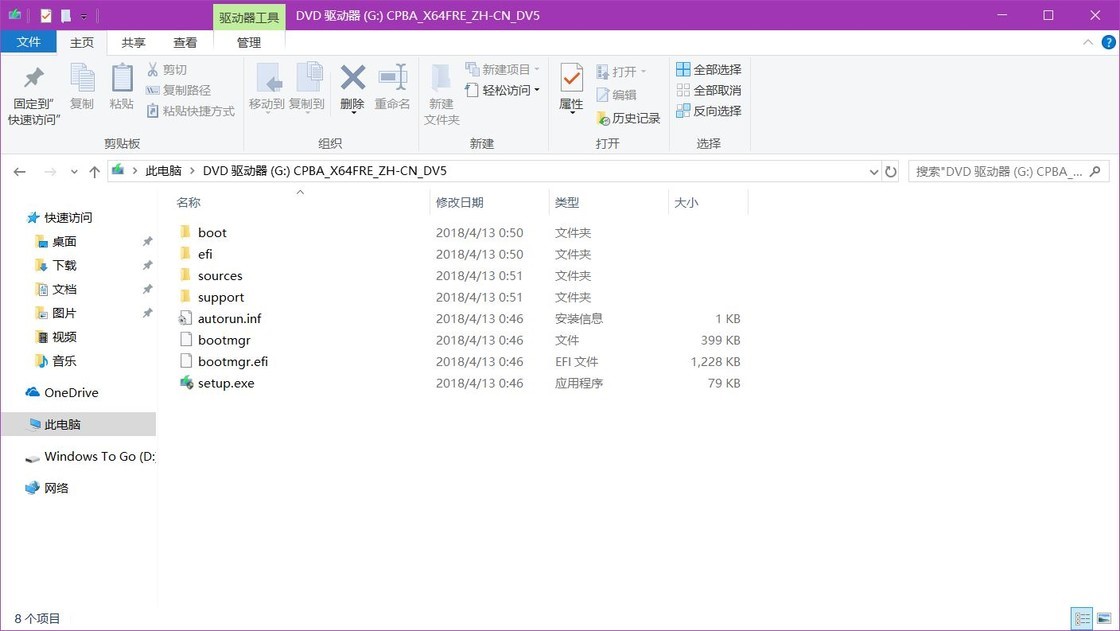Select the 重命名 (Rename) tool
The image size is (1120, 631).
393,89
